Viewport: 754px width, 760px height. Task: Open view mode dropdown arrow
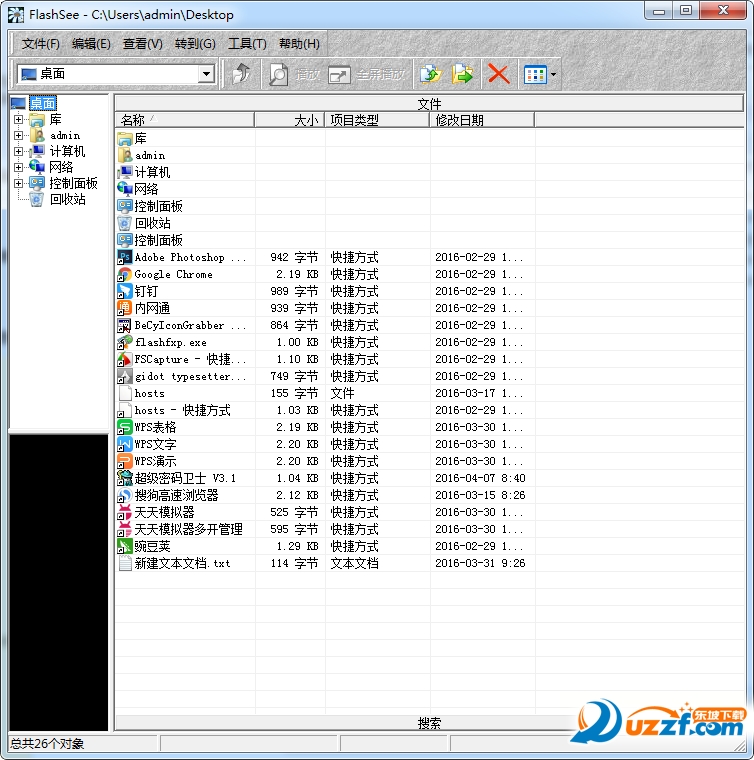(553, 74)
